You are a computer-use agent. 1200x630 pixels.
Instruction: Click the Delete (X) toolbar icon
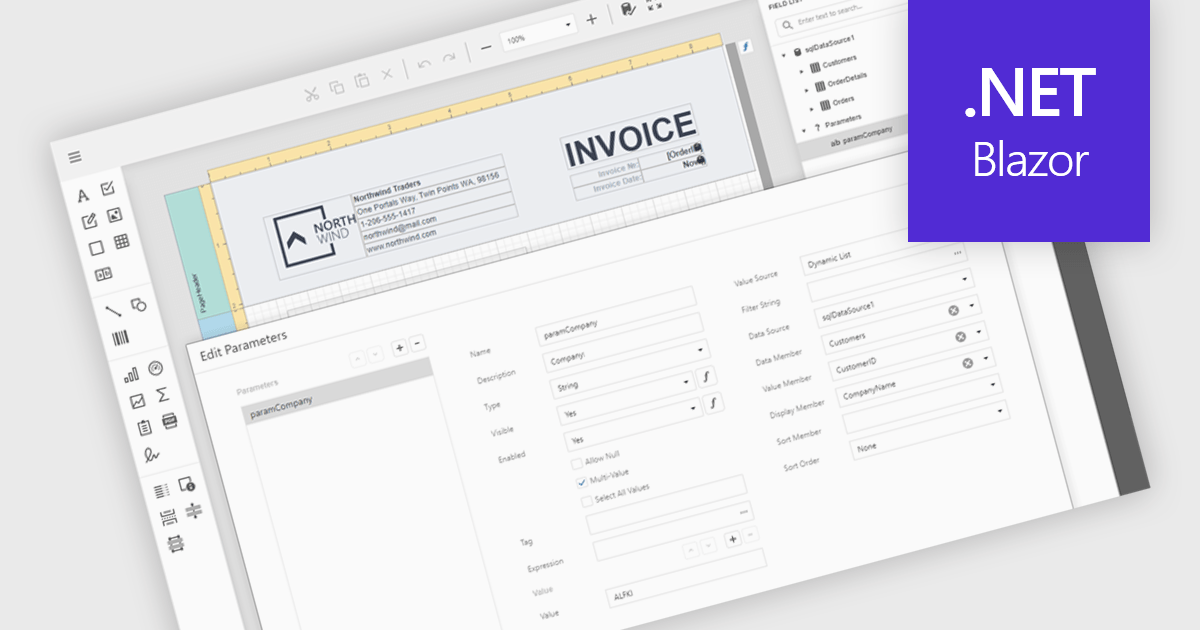tap(387, 74)
